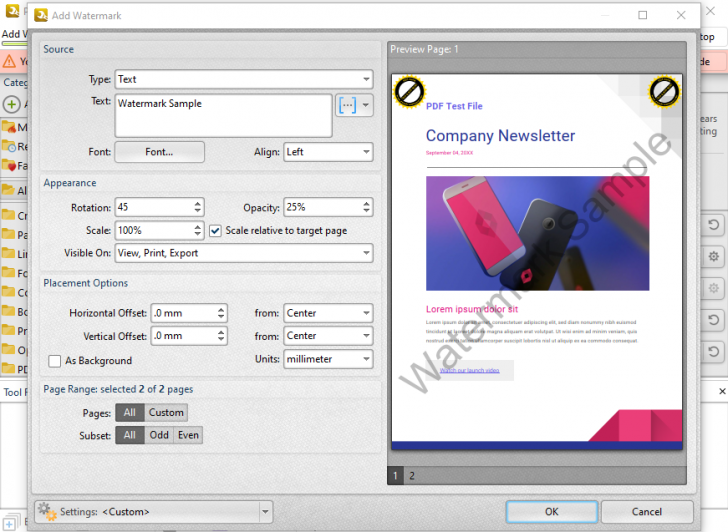Click the Opacity field showing 25%

[322, 208]
